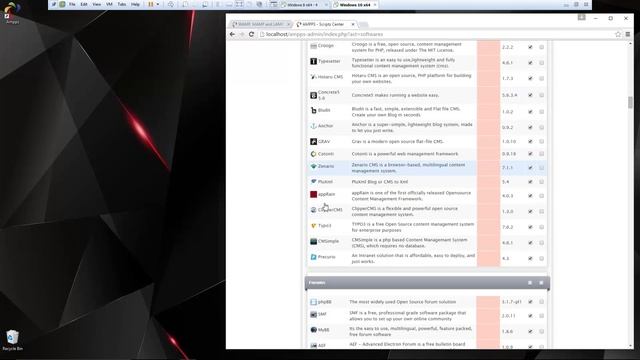The width and height of the screenshot is (640, 360).
Task: Click the browser vertical scrollbar thumb
Action: (x=630, y=102)
